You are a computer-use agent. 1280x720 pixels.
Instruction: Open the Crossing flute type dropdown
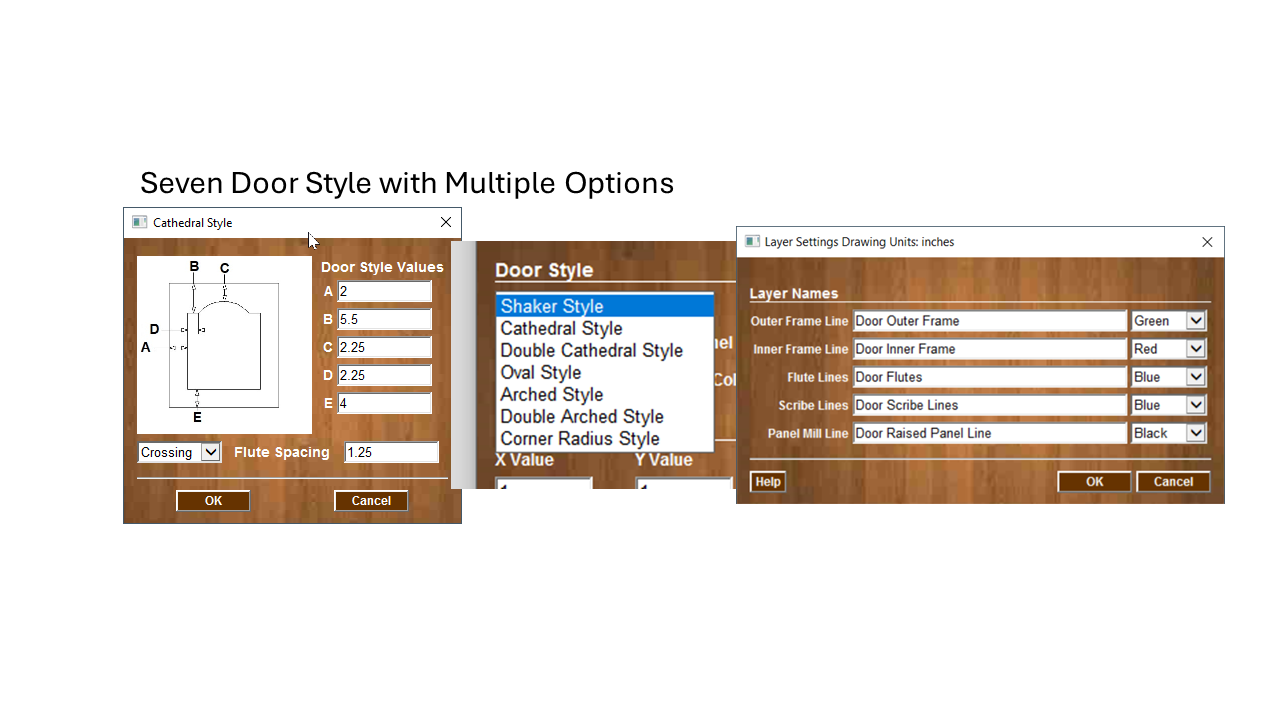[210, 452]
